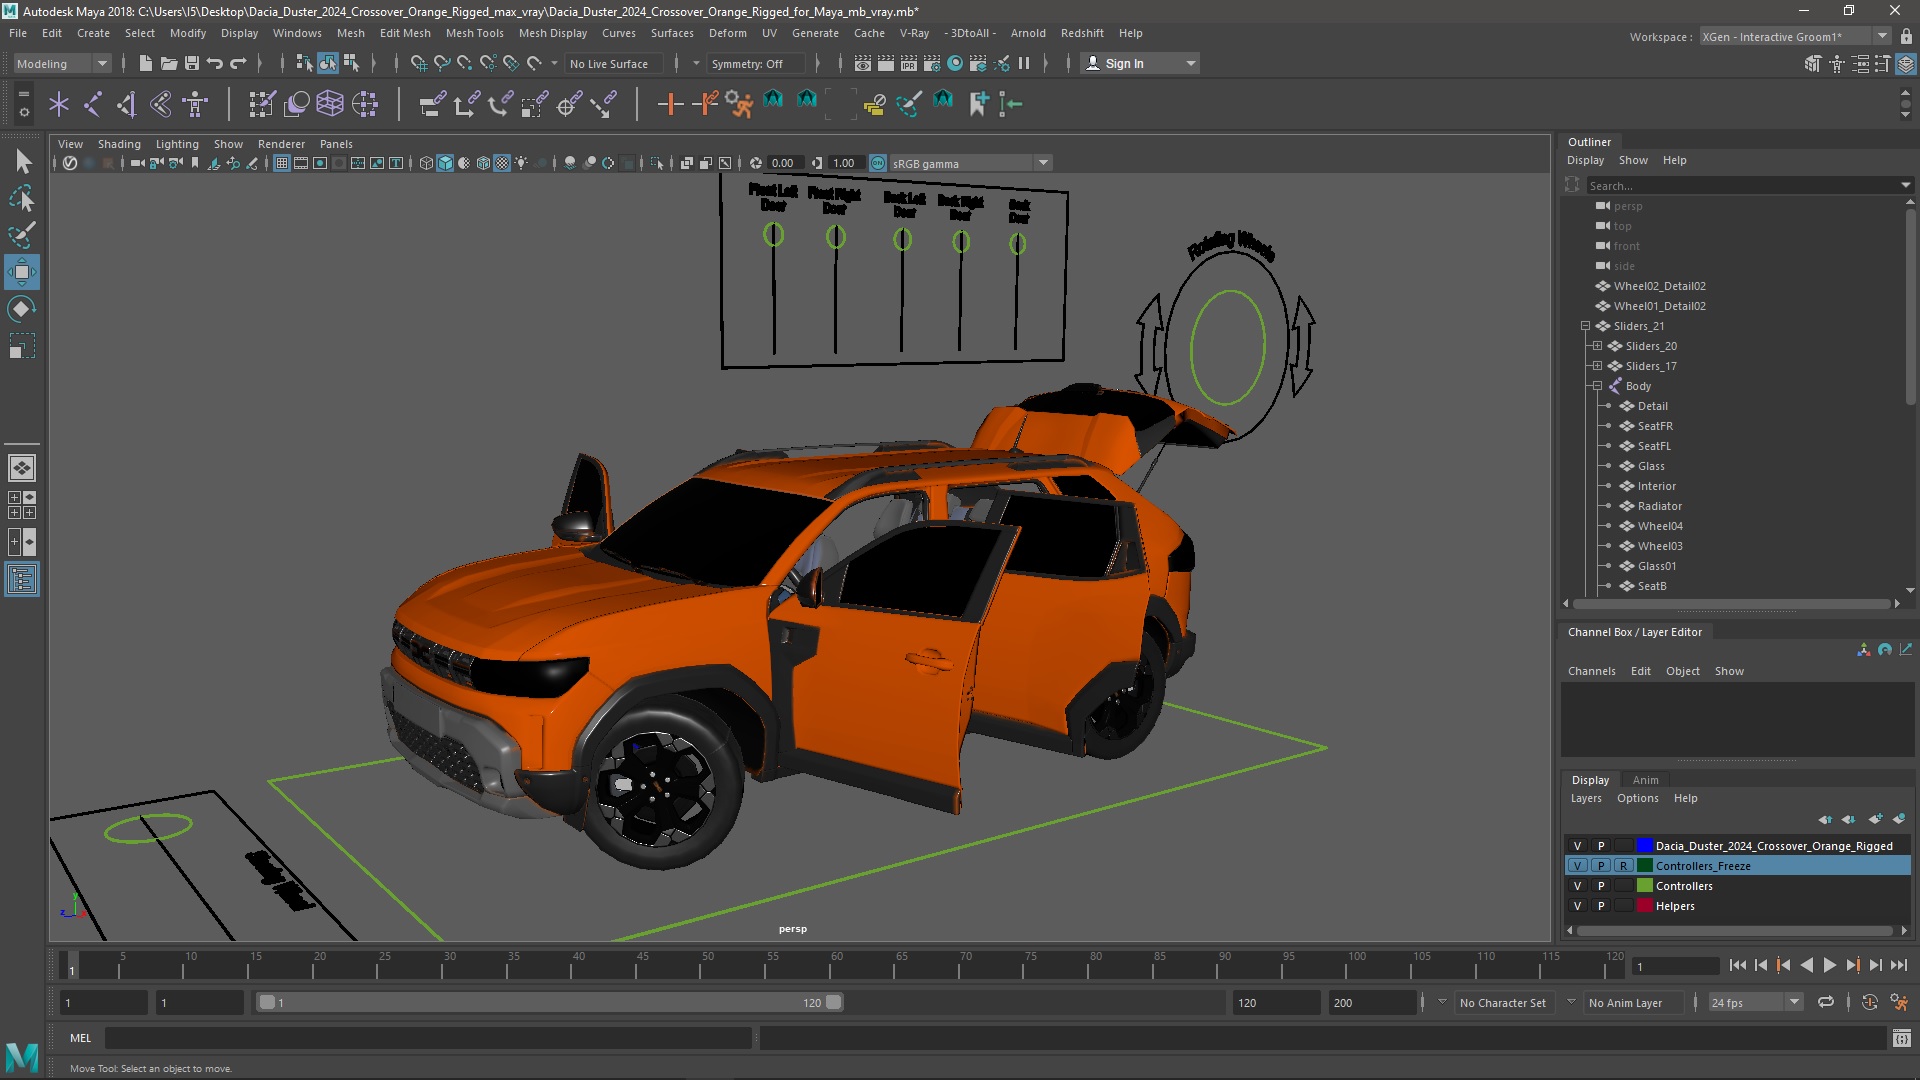
Task: Toggle playback P of Helpers layer
Action: coord(1601,906)
